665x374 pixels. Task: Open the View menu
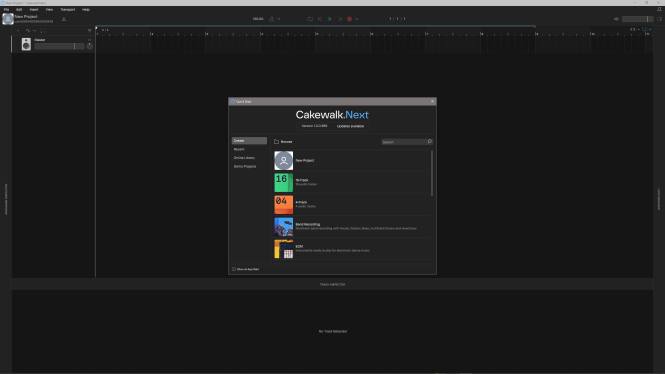click(49, 9)
